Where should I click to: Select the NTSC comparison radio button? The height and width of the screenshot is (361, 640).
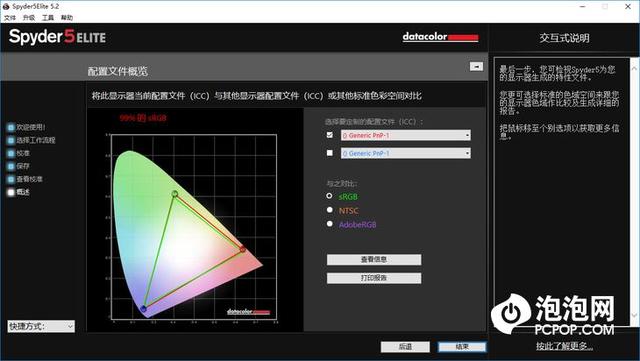[x=330, y=210]
